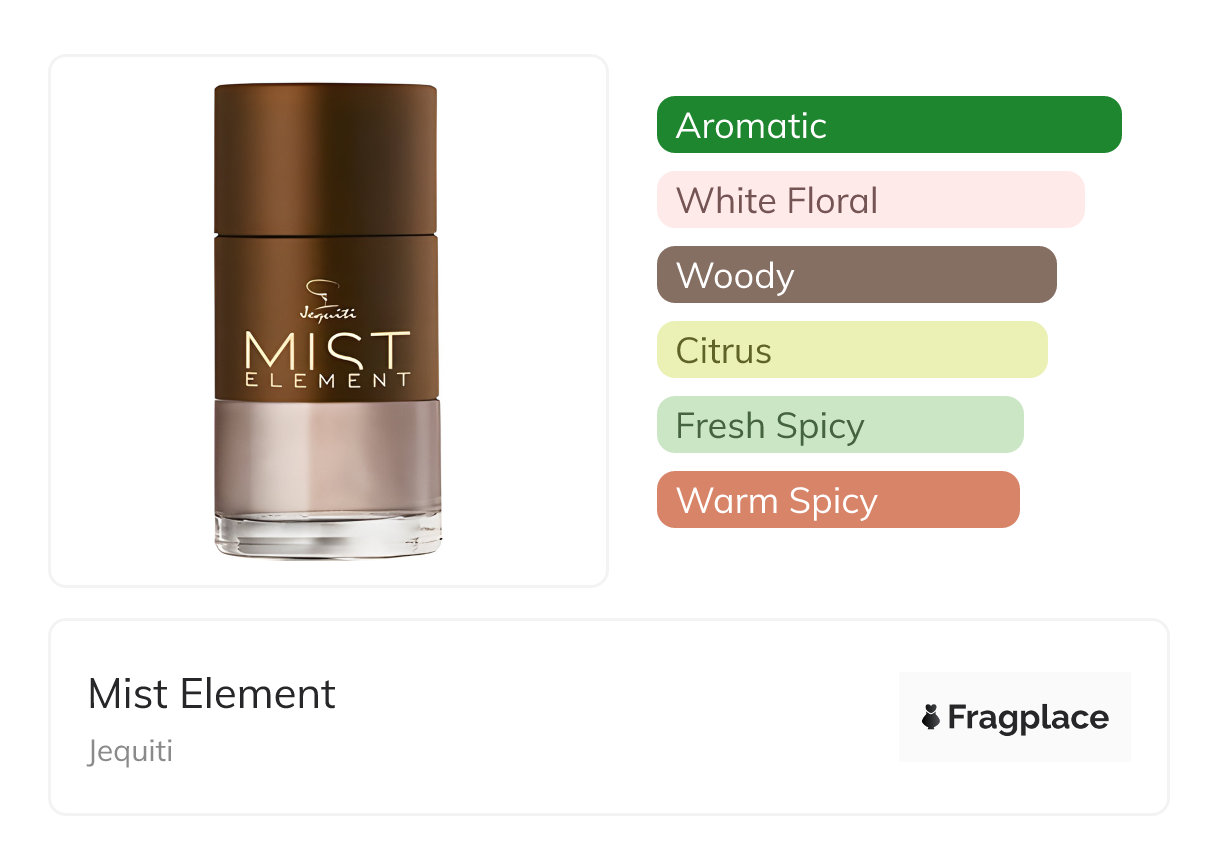Click the clear glass base of the bottle
This screenshot has height=864, width=1218.
pyautogui.click(x=327, y=535)
